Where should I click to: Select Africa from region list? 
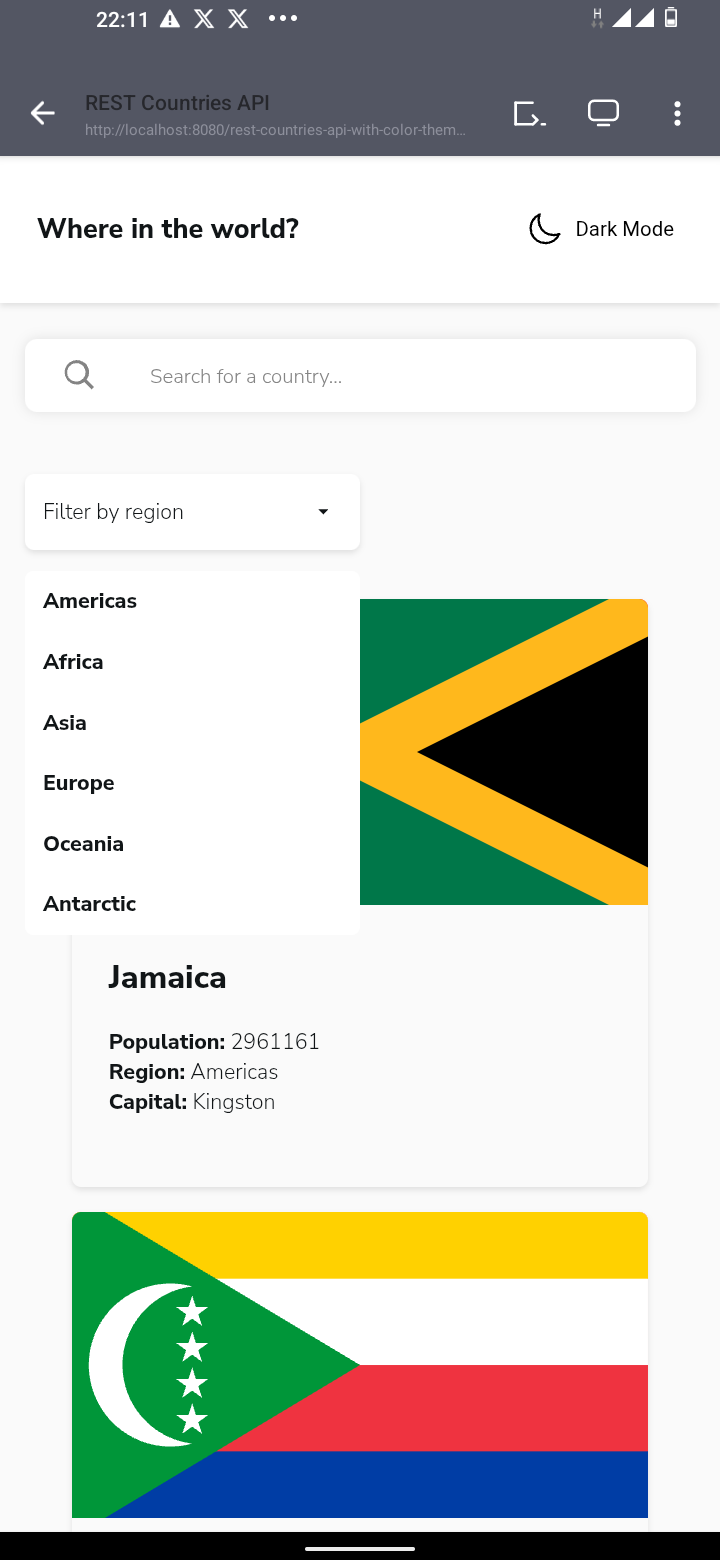(x=73, y=662)
